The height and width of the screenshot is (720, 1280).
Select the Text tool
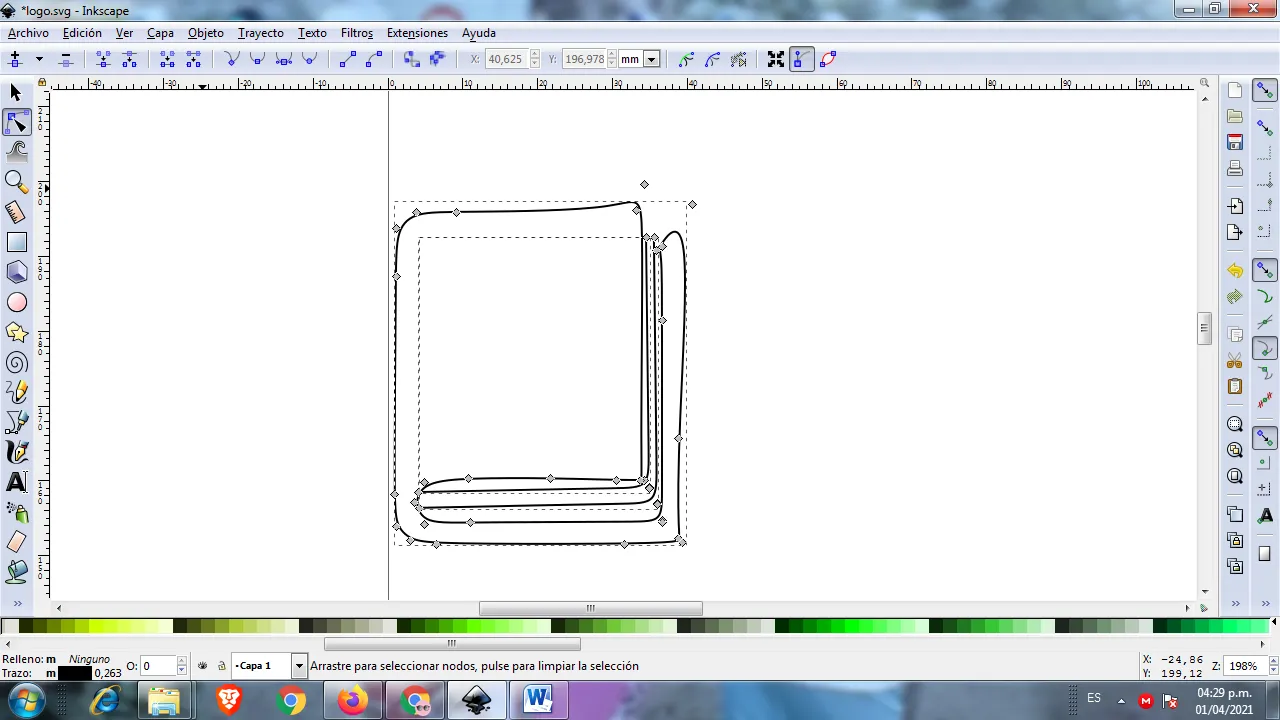coord(16,482)
